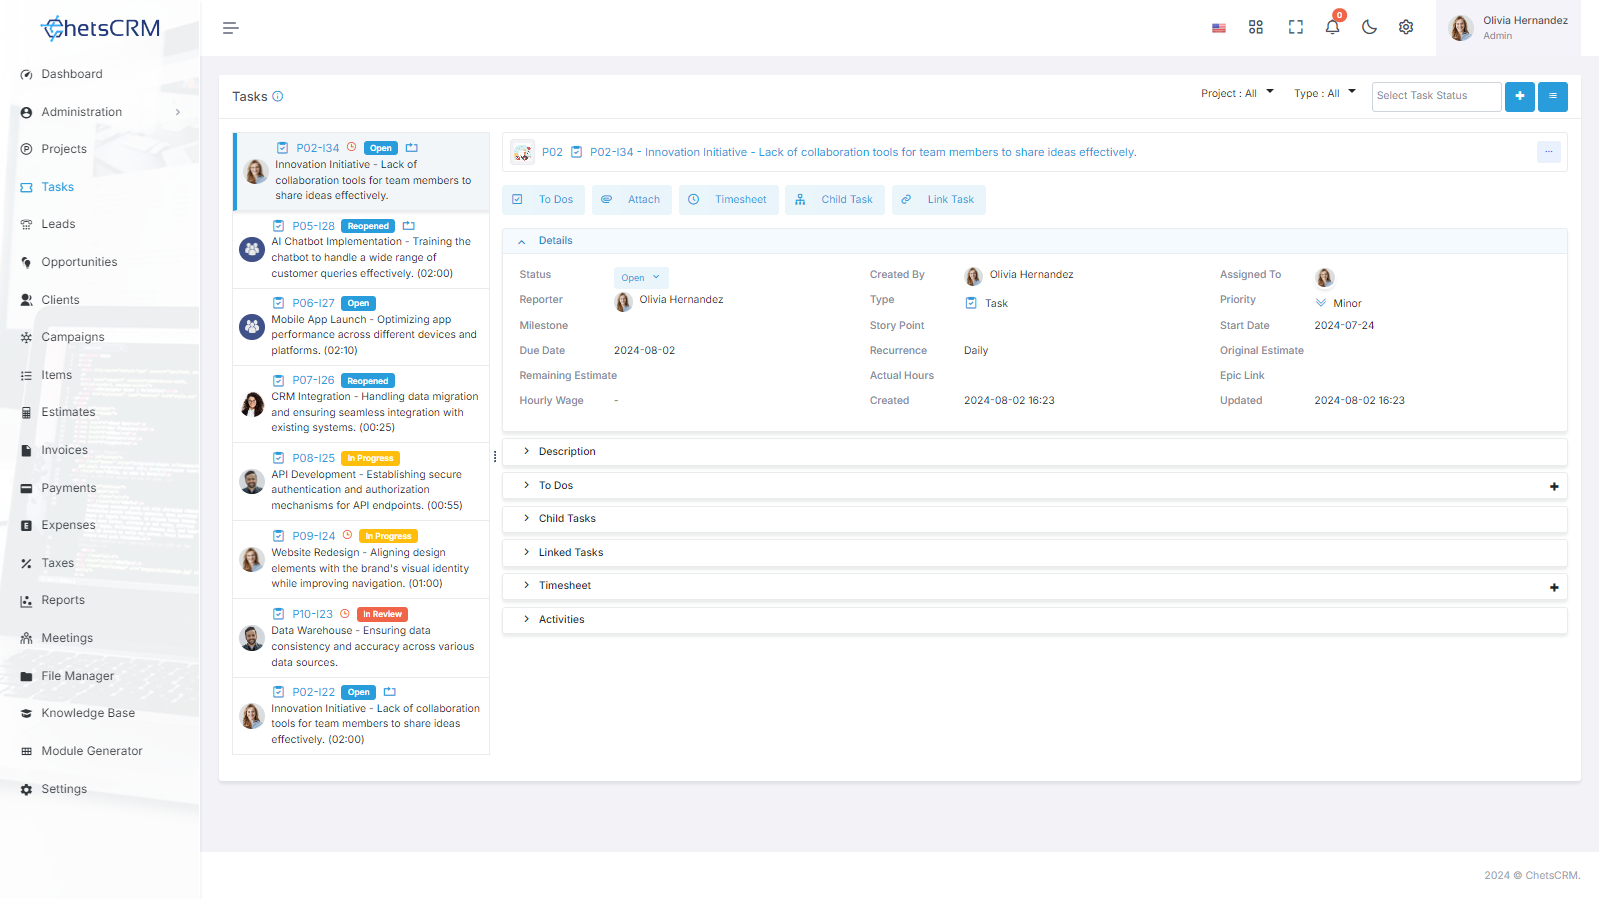Open Leads in sidebar
This screenshot has height=899, width=1599.
[58, 224]
